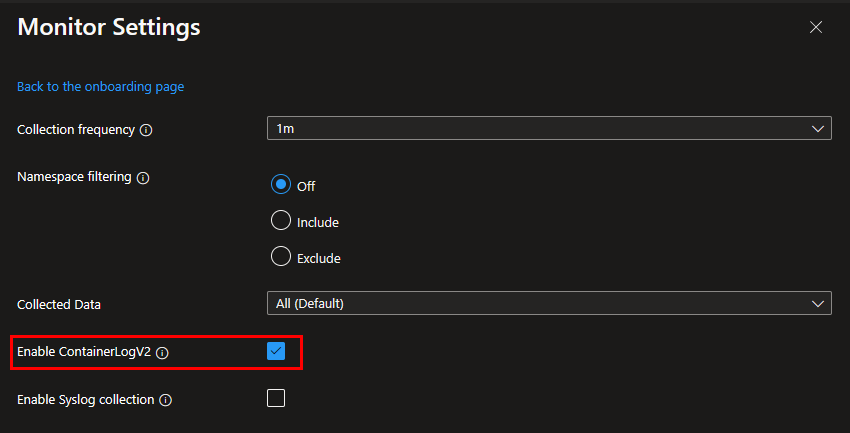Screen dimensions: 850x433
Task: Select the Off namespace filtering option
Action: [x=281, y=185]
